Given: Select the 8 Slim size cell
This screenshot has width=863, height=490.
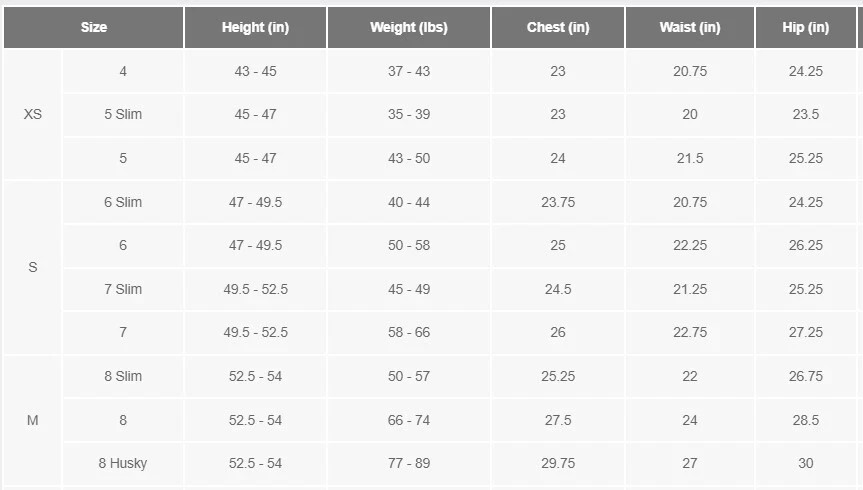Looking at the screenshot, I should (x=123, y=376).
